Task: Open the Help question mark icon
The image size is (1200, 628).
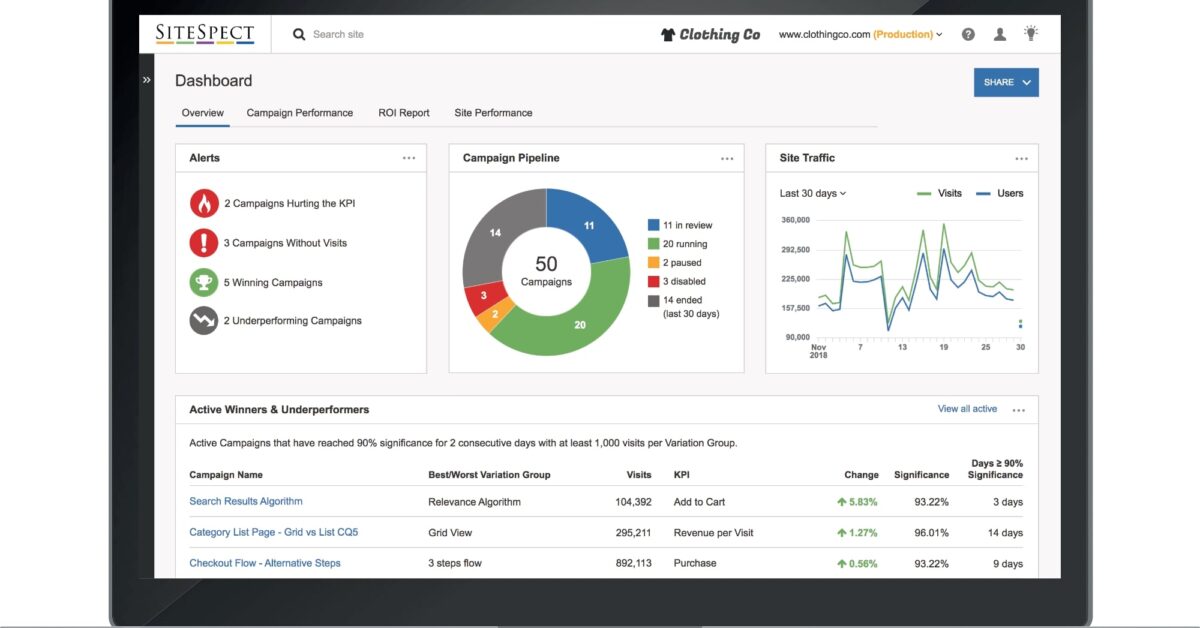Action: click(x=968, y=33)
